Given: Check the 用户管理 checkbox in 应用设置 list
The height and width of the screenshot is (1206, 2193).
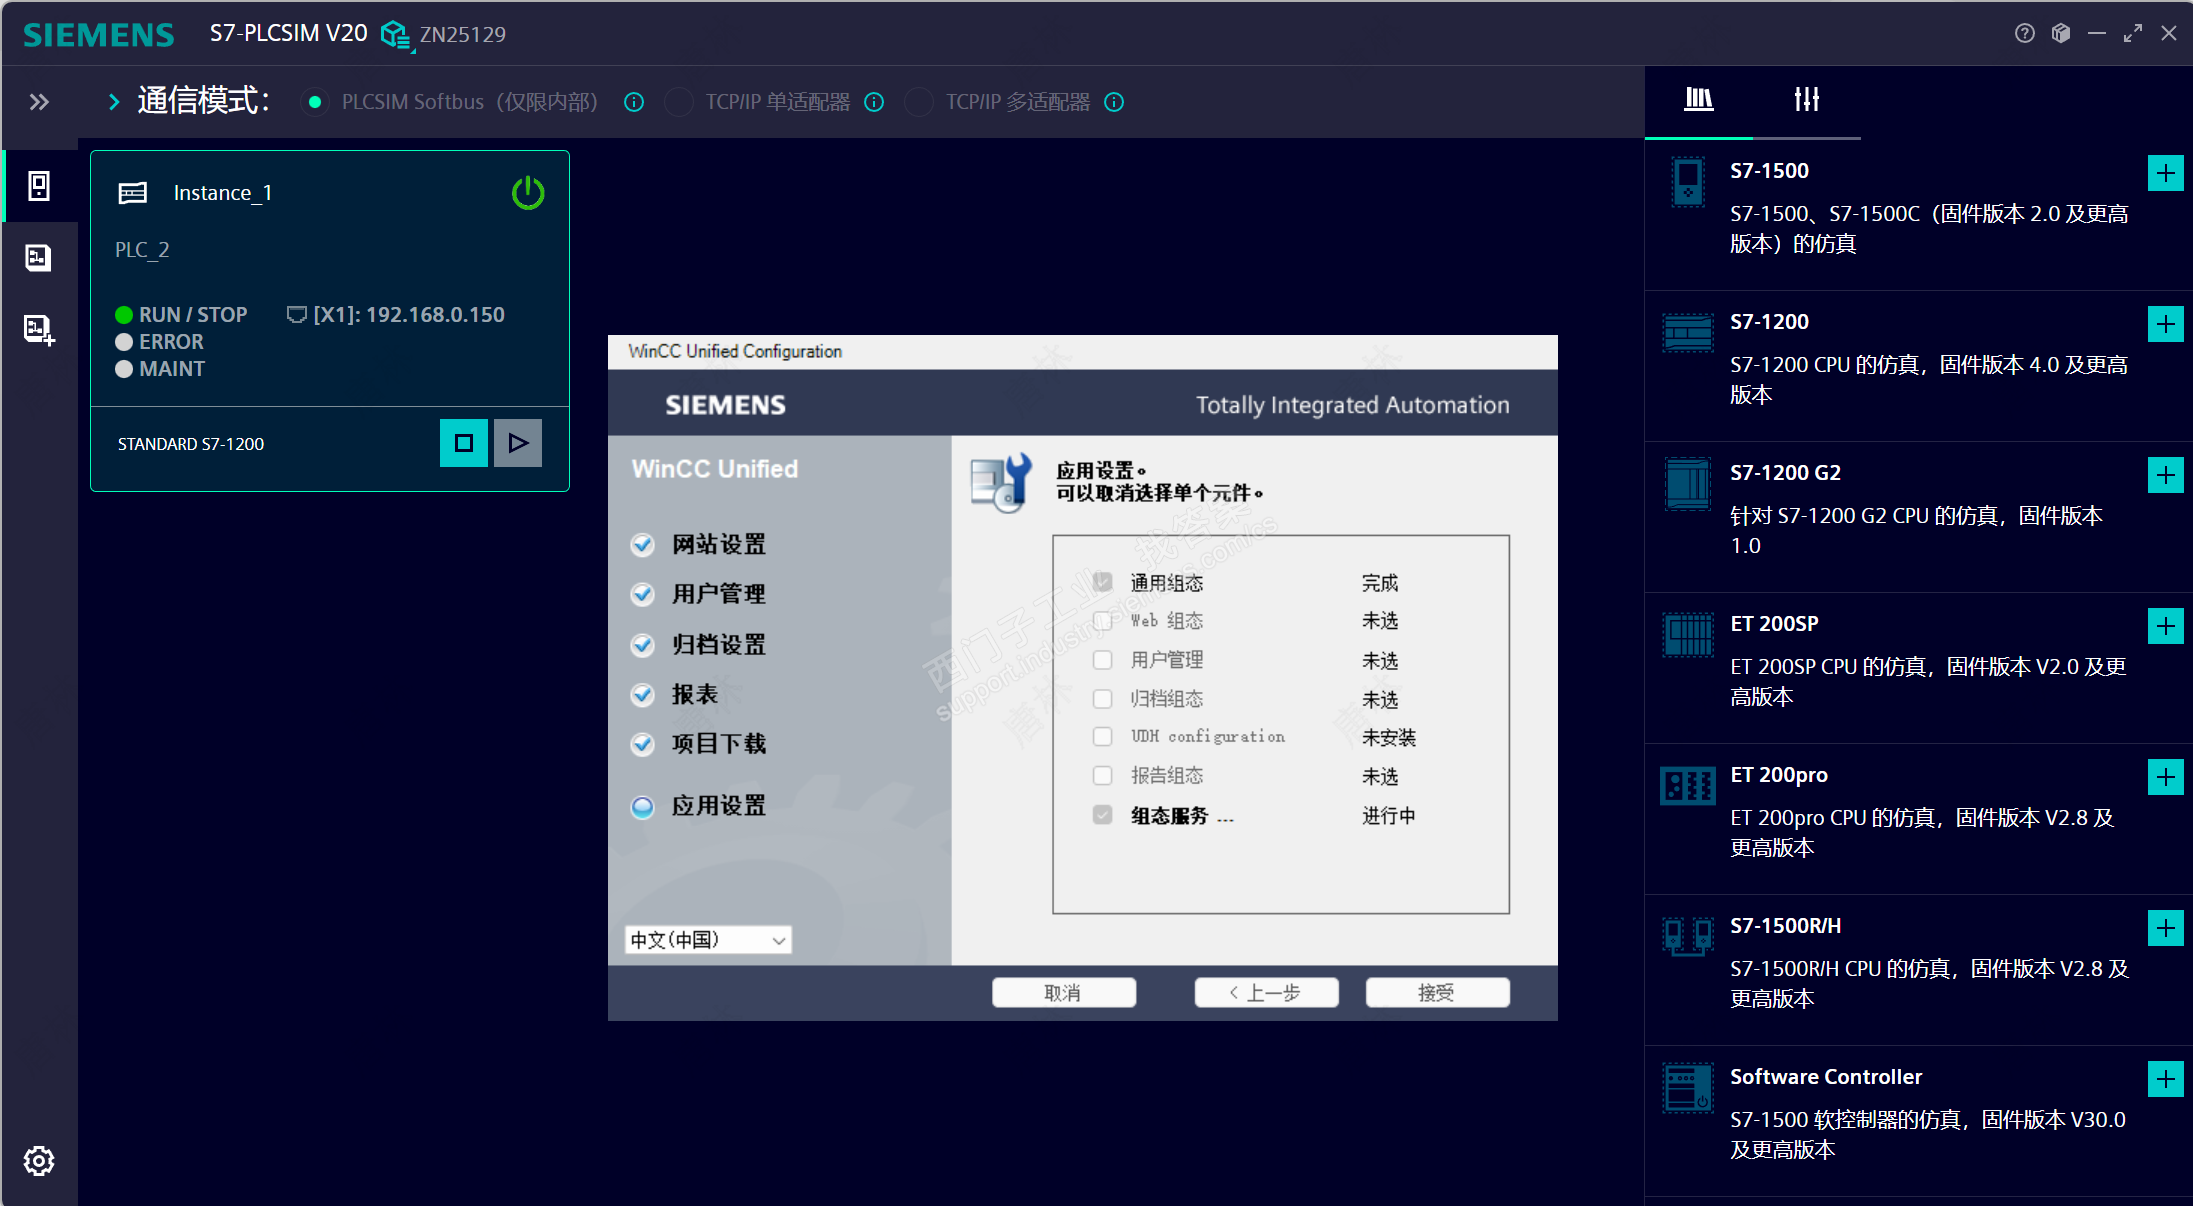Looking at the screenshot, I should click(x=1102, y=660).
